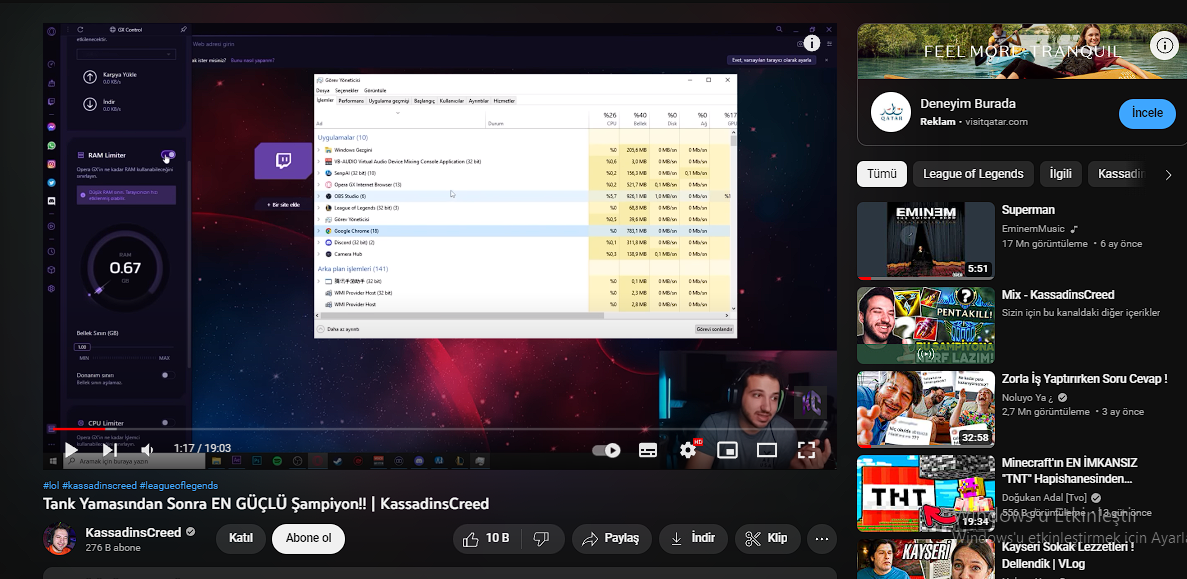Create a clip with the Klip button
The width and height of the screenshot is (1187, 579).
click(766, 538)
